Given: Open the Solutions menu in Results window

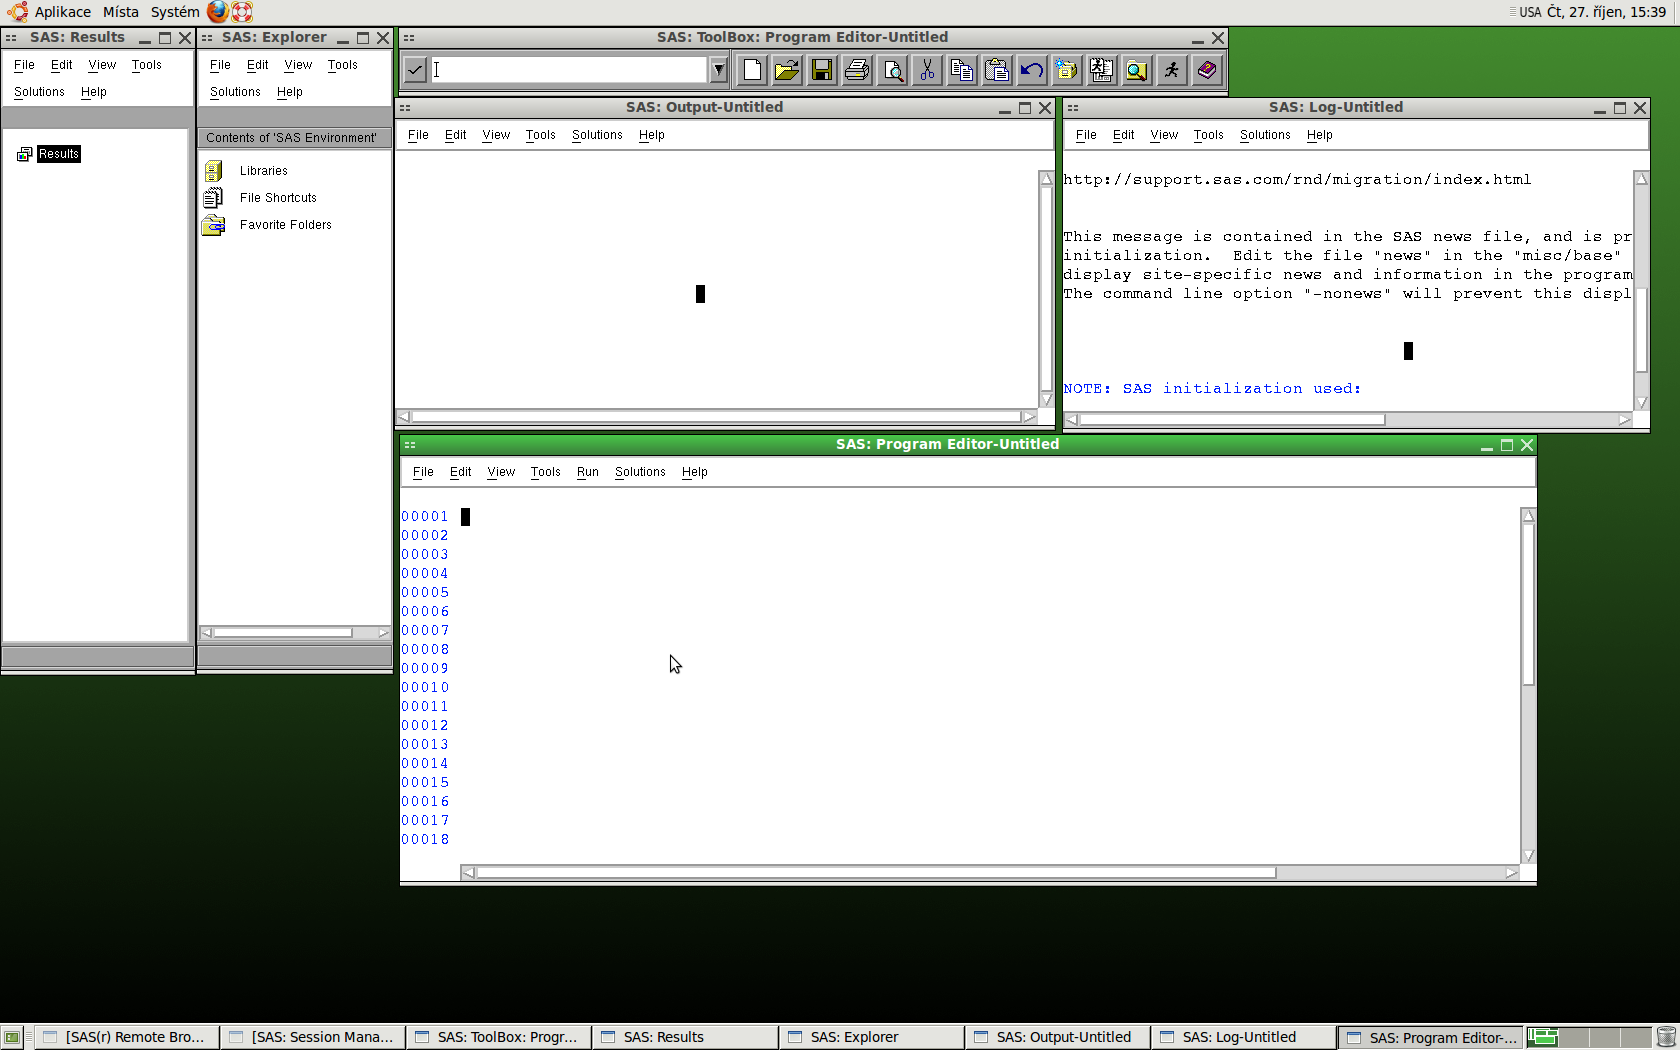Looking at the screenshot, I should (39, 92).
